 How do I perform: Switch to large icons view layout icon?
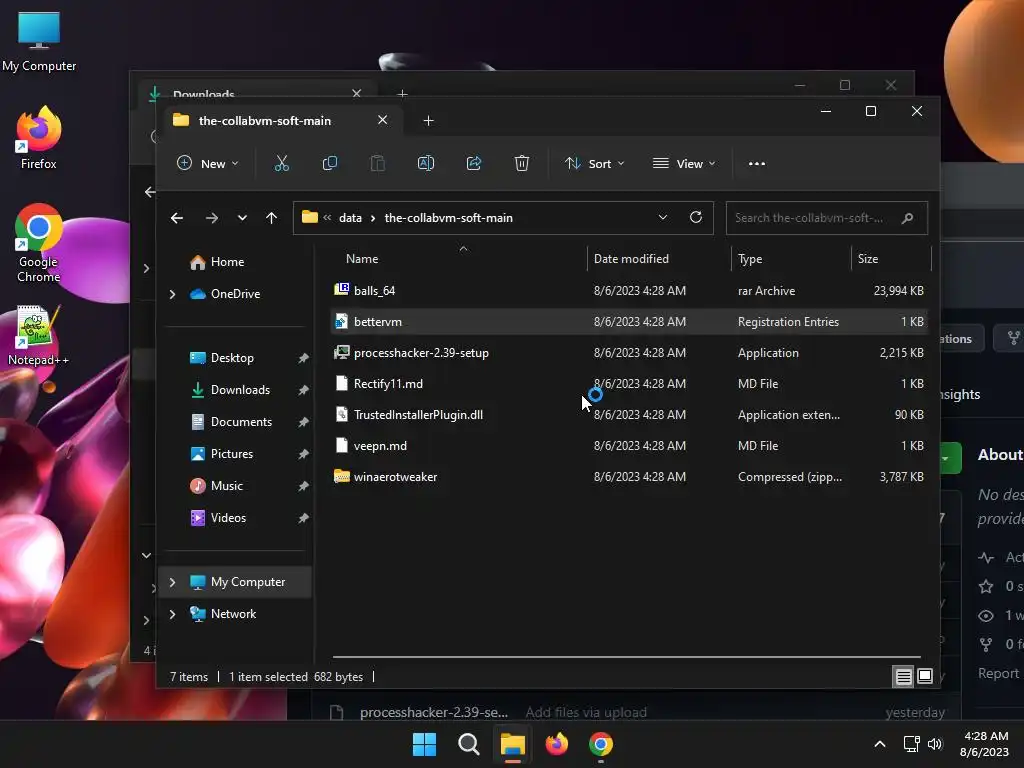point(925,676)
